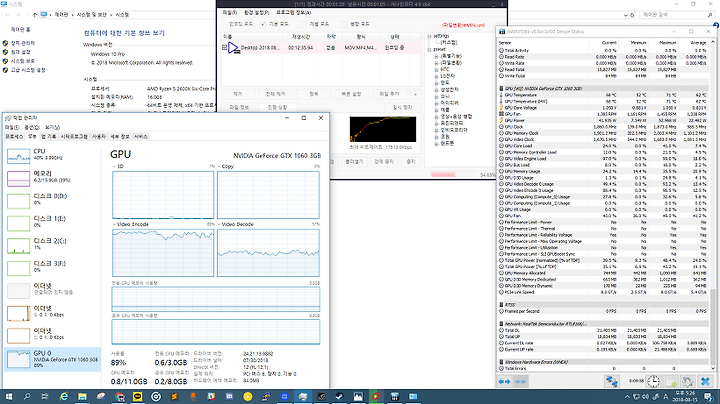
Task: Select 메모리 item in Task Manager sidebar
Action: tap(51, 178)
